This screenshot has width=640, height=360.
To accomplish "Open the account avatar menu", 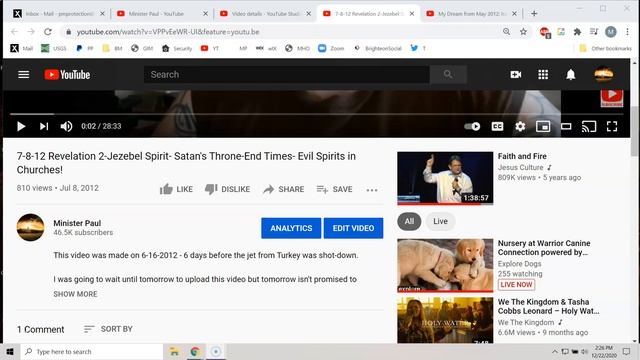I will click(604, 74).
